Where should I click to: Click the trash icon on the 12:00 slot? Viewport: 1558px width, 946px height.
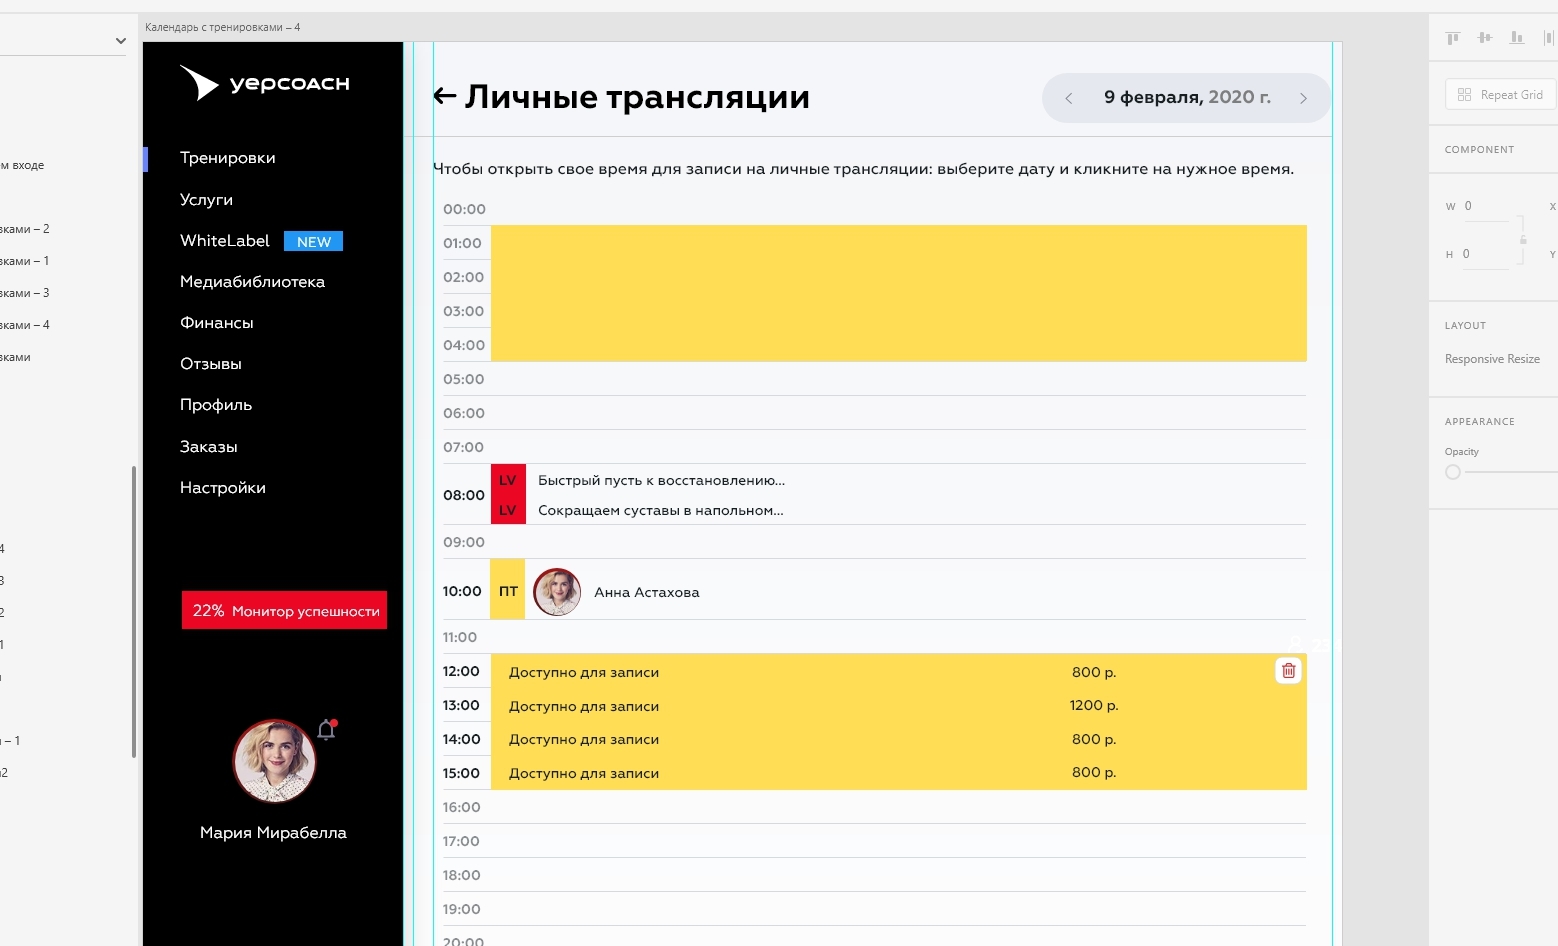[x=1288, y=671]
